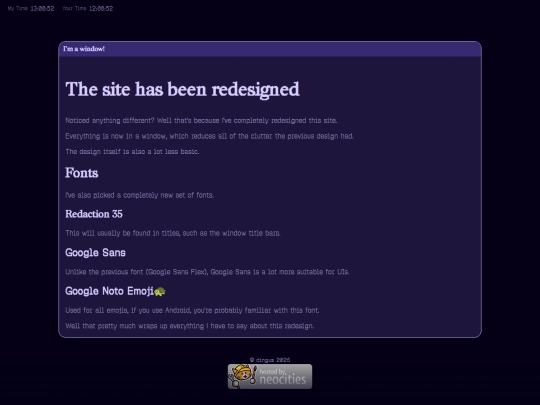This screenshot has width=540, height=405.
Task: Click 'I've also picked a completely new set of fonts'
Action: tap(139, 195)
